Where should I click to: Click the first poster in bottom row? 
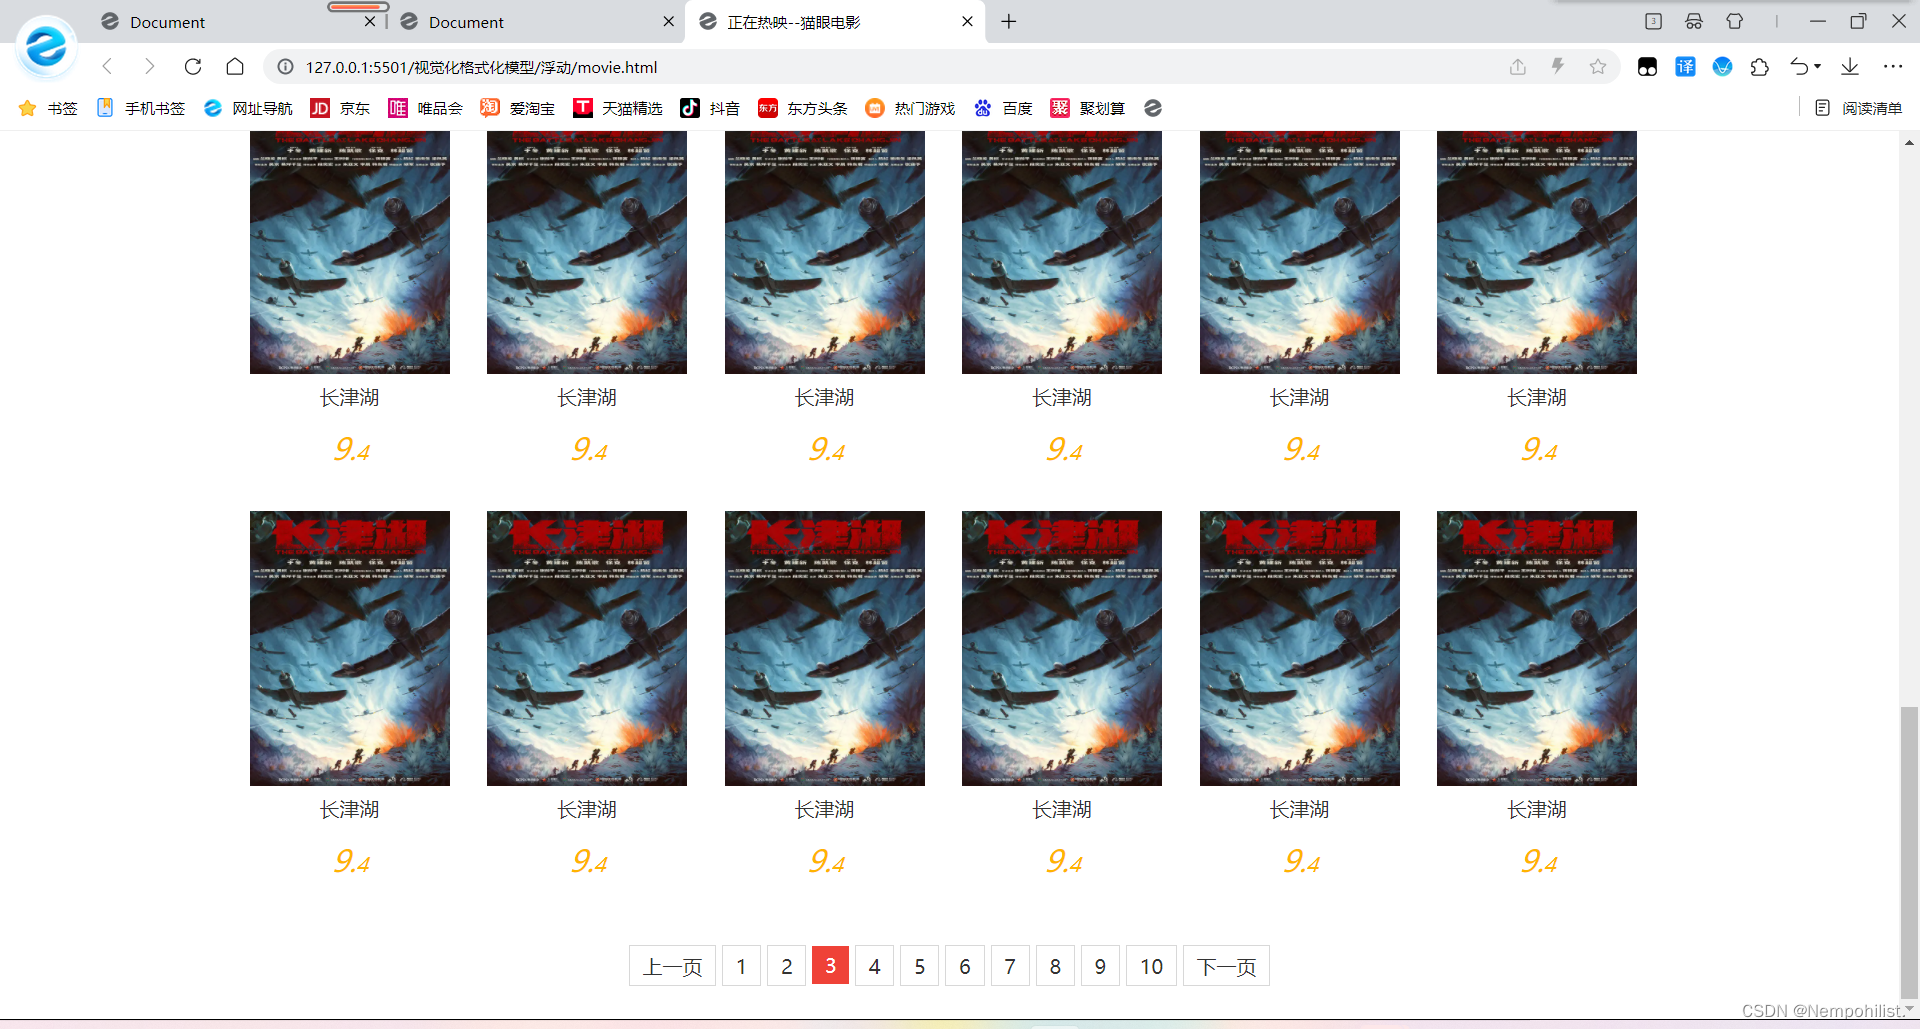coord(350,648)
